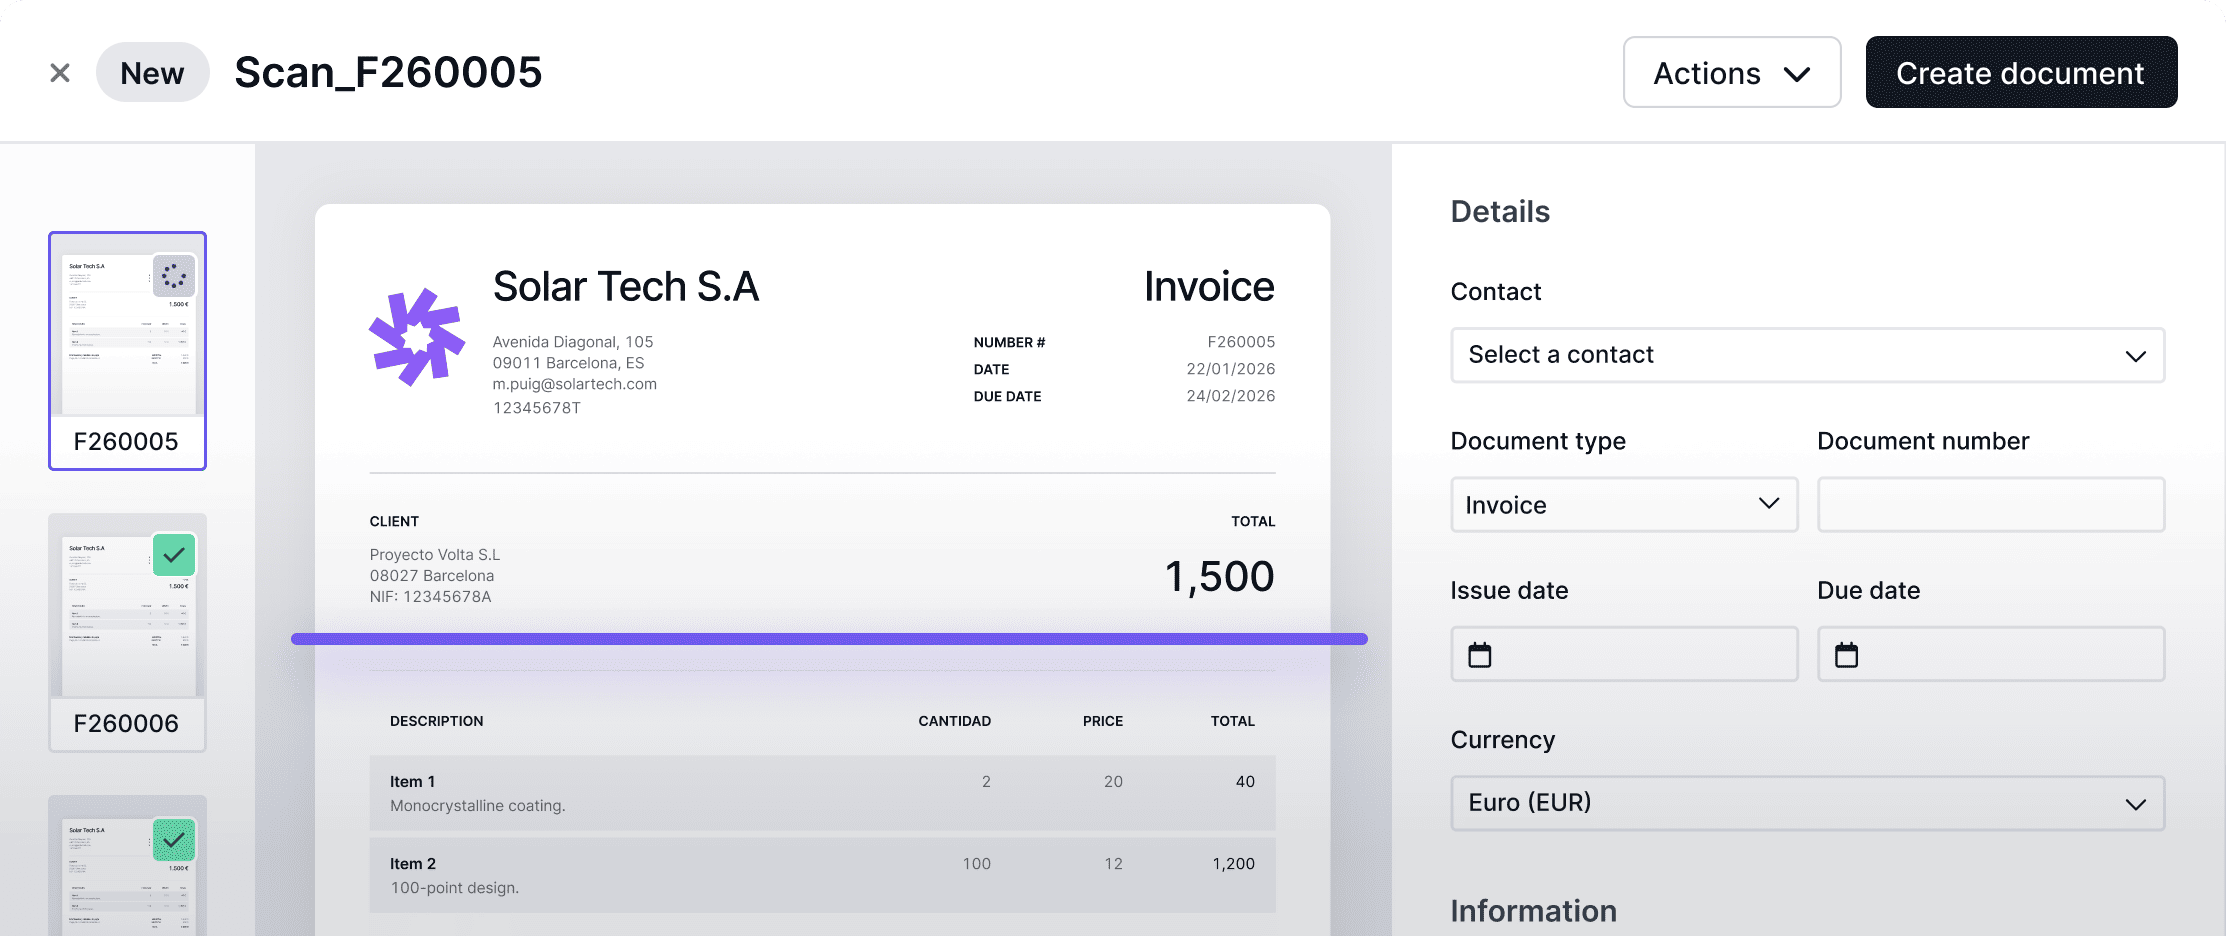The image size is (2226, 936).
Task: Click the DESCRIPTION column header
Action: pyautogui.click(x=437, y=721)
